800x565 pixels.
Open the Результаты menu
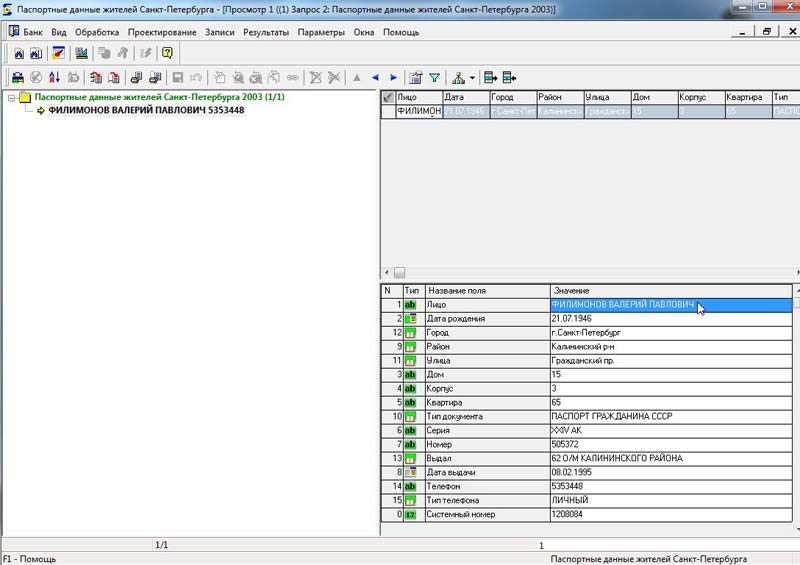tap(266, 32)
